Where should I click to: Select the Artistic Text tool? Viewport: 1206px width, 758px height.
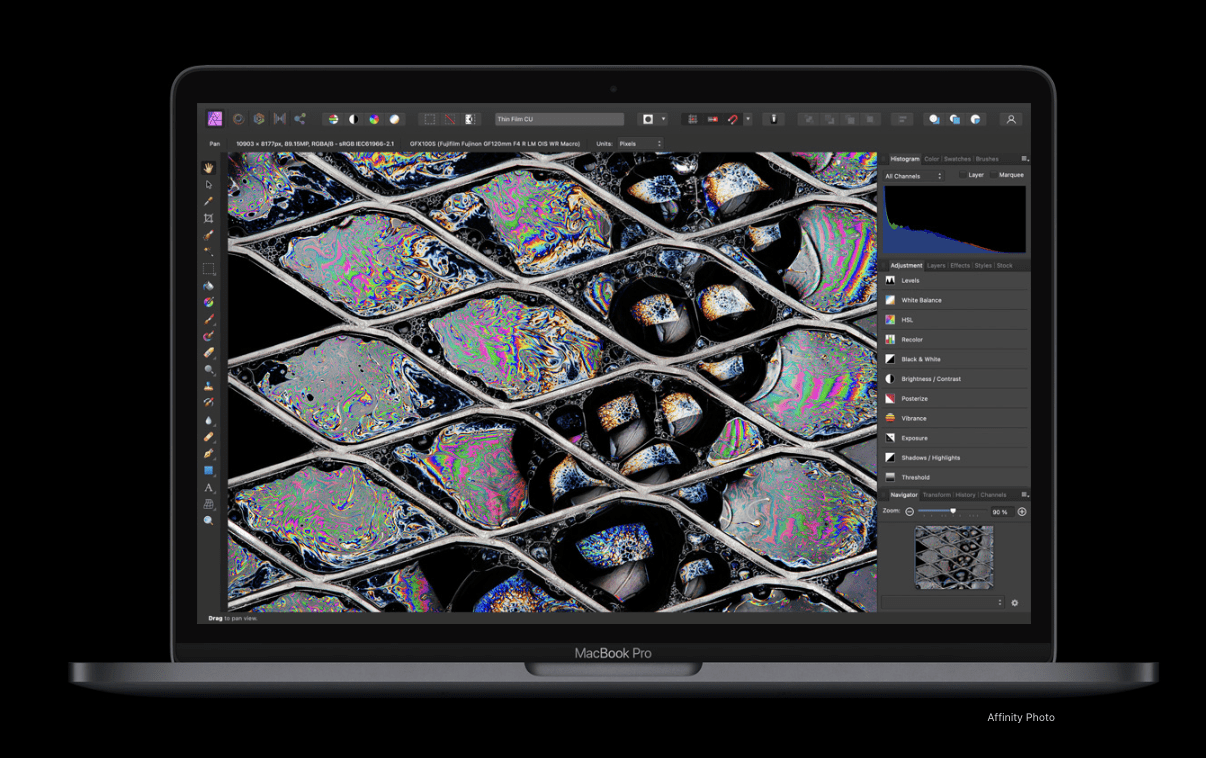pyautogui.click(x=208, y=487)
